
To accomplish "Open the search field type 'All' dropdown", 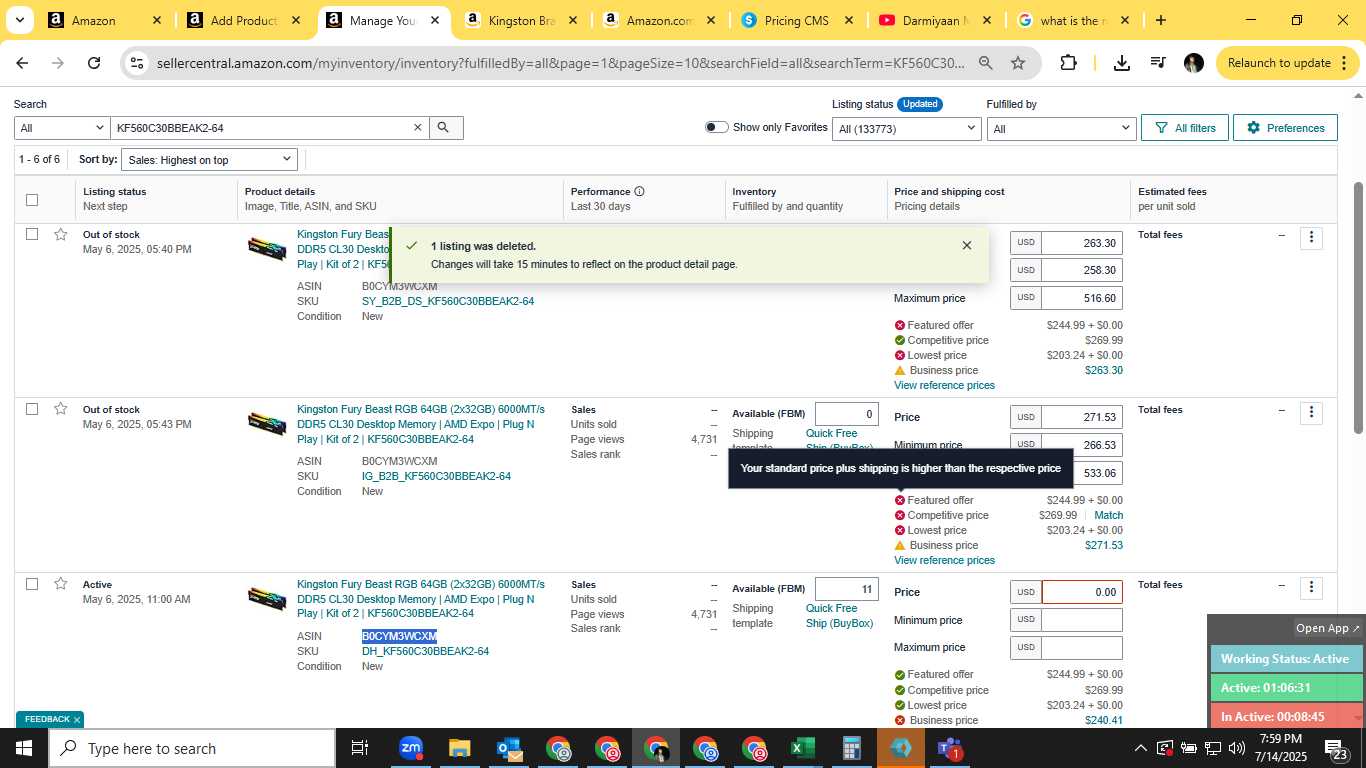I will point(62,128).
